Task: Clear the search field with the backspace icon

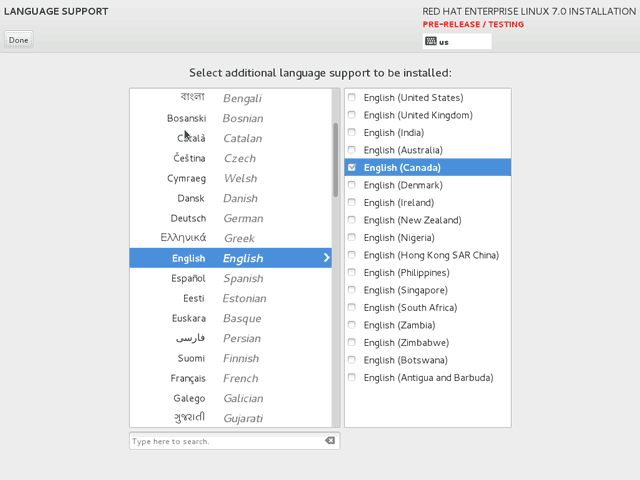Action: click(330, 440)
